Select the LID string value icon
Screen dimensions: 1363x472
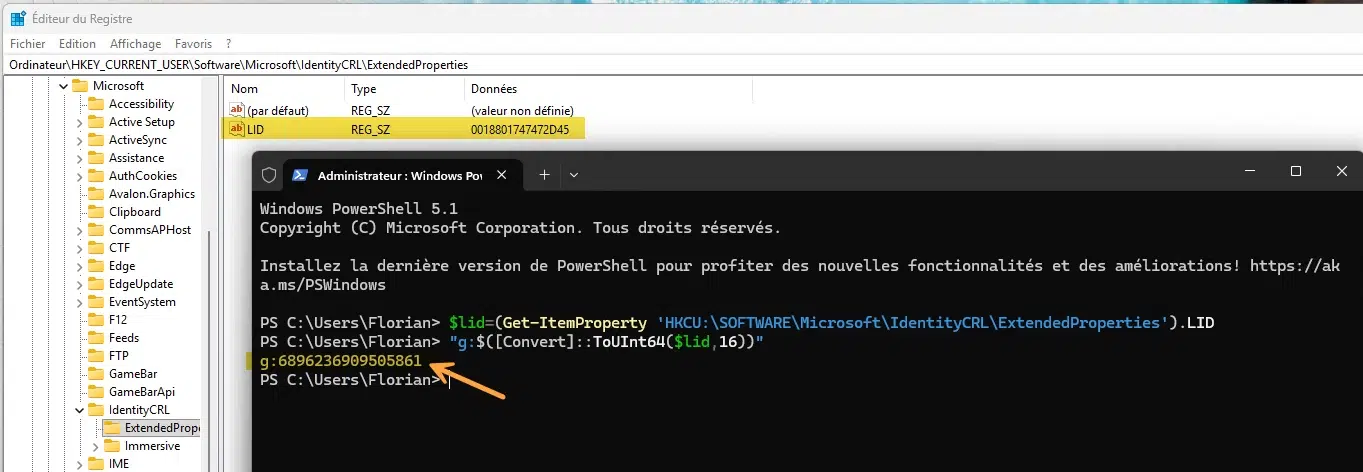237,129
